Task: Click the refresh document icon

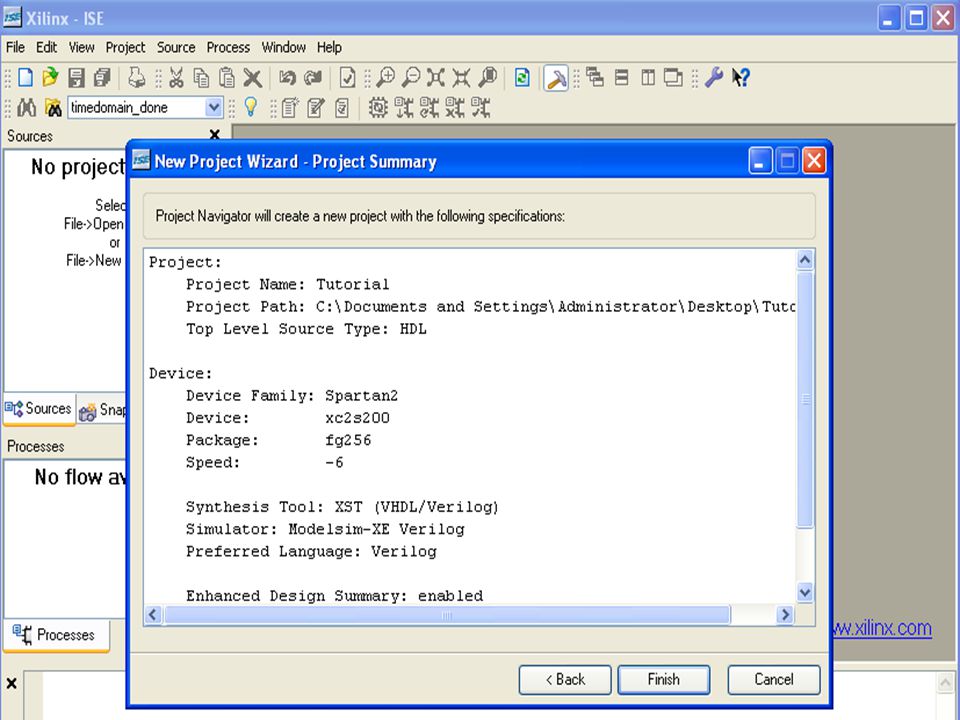Action: click(x=522, y=78)
